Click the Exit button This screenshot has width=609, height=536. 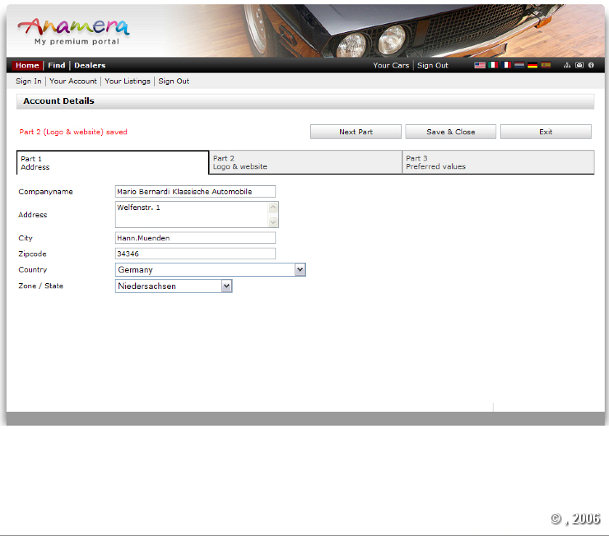[x=546, y=132]
